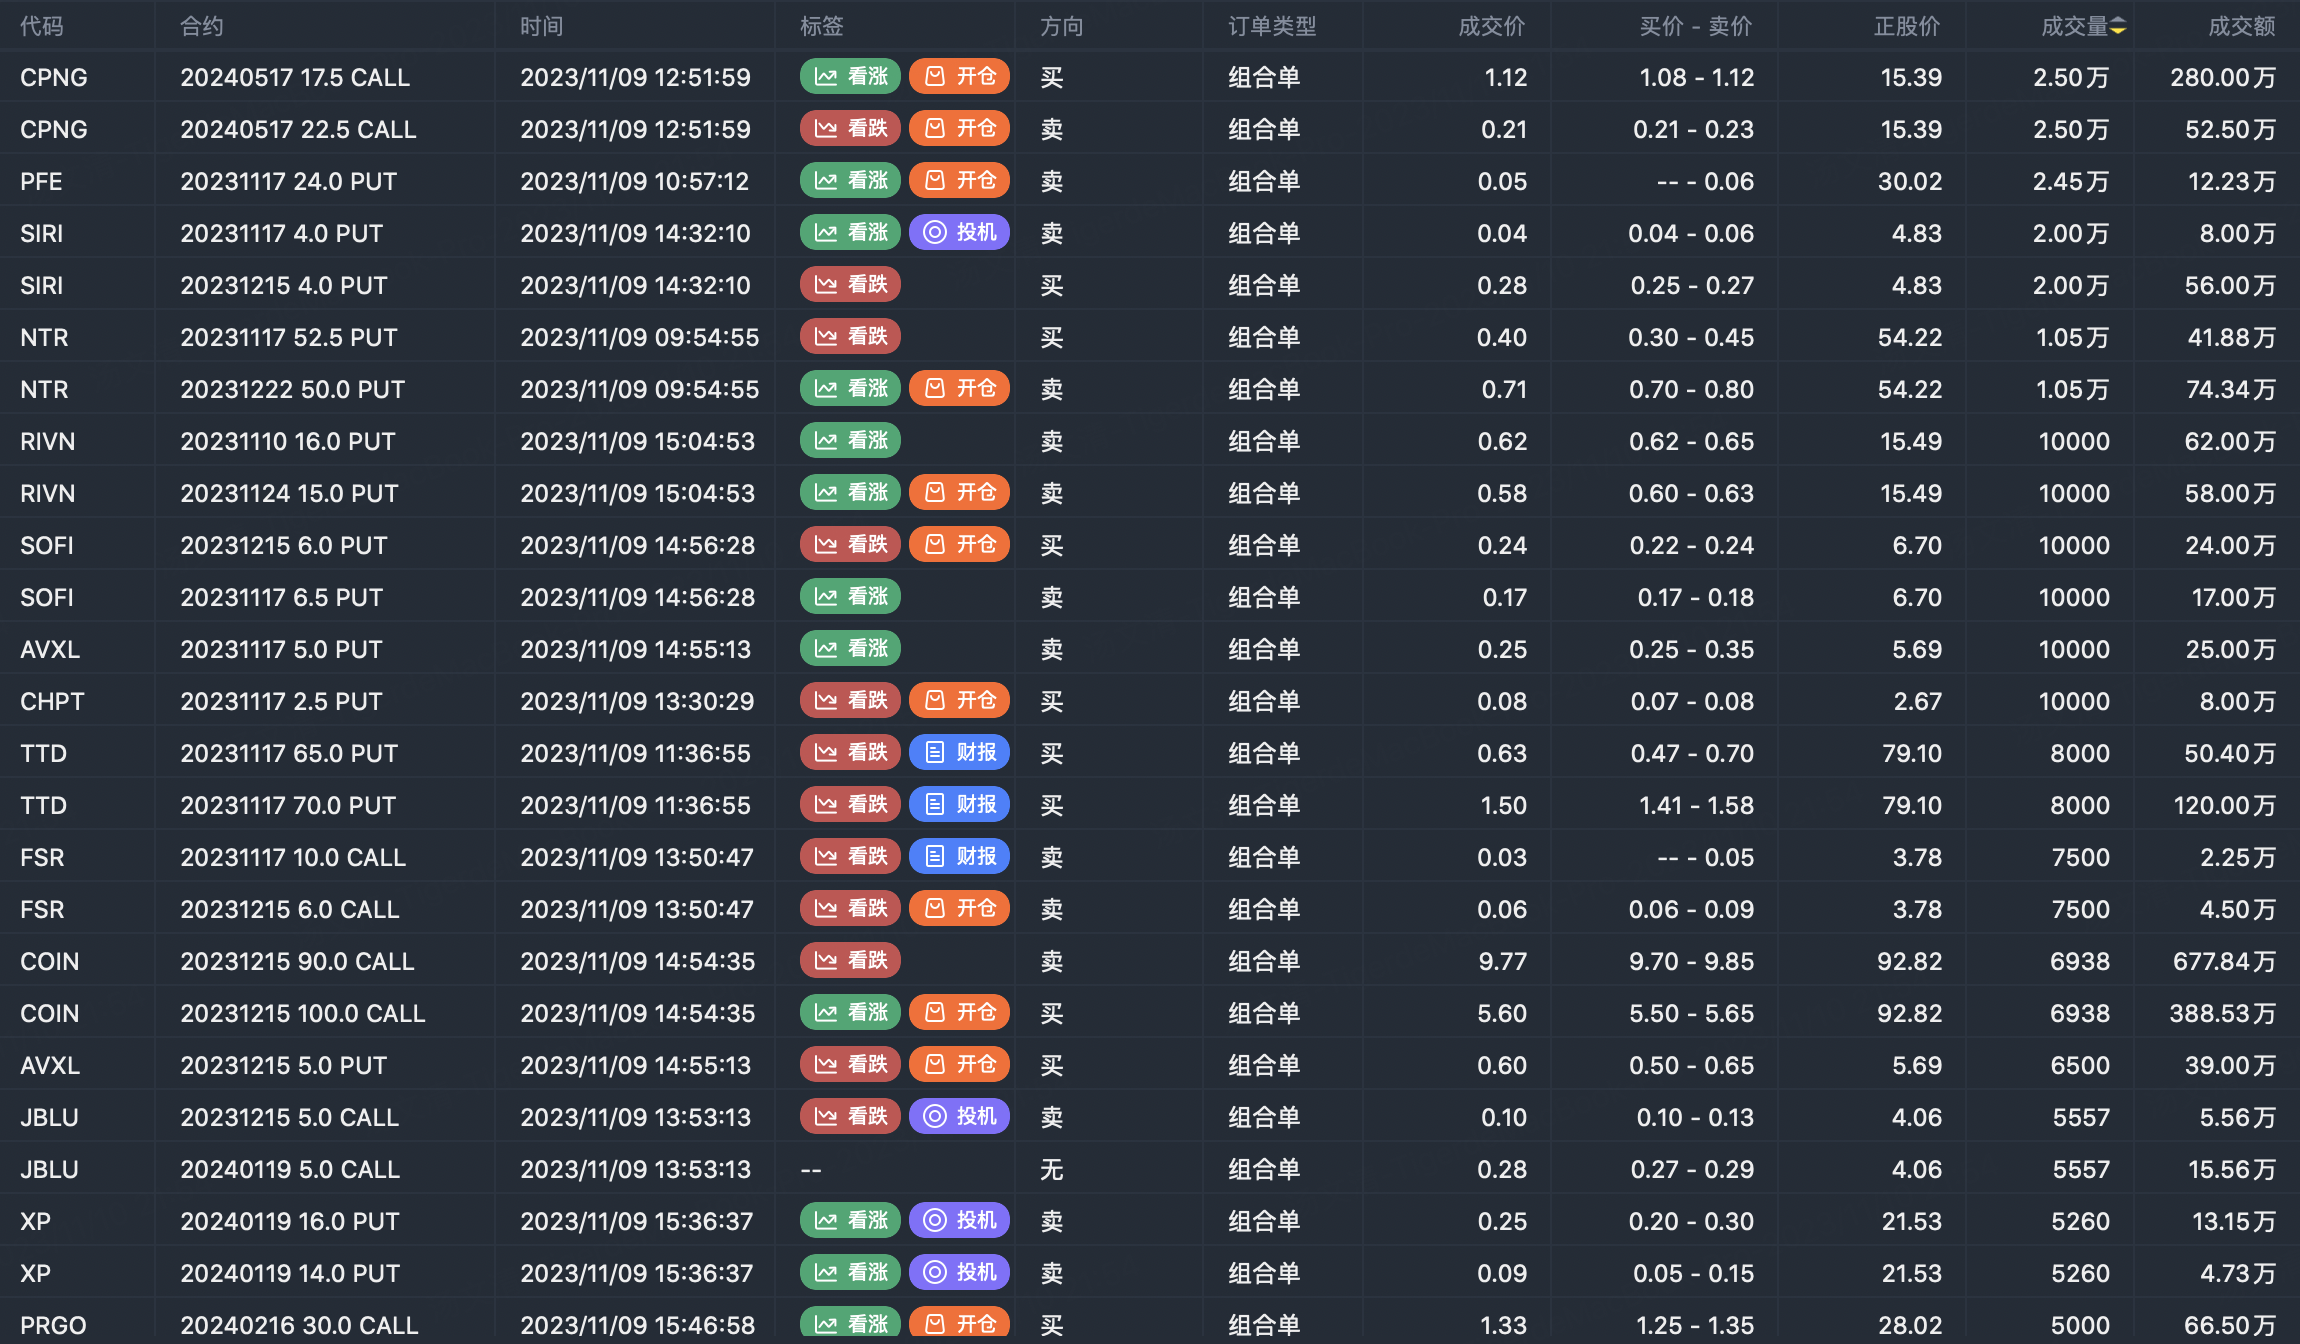Click the 代码 column header

(x=42, y=27)
